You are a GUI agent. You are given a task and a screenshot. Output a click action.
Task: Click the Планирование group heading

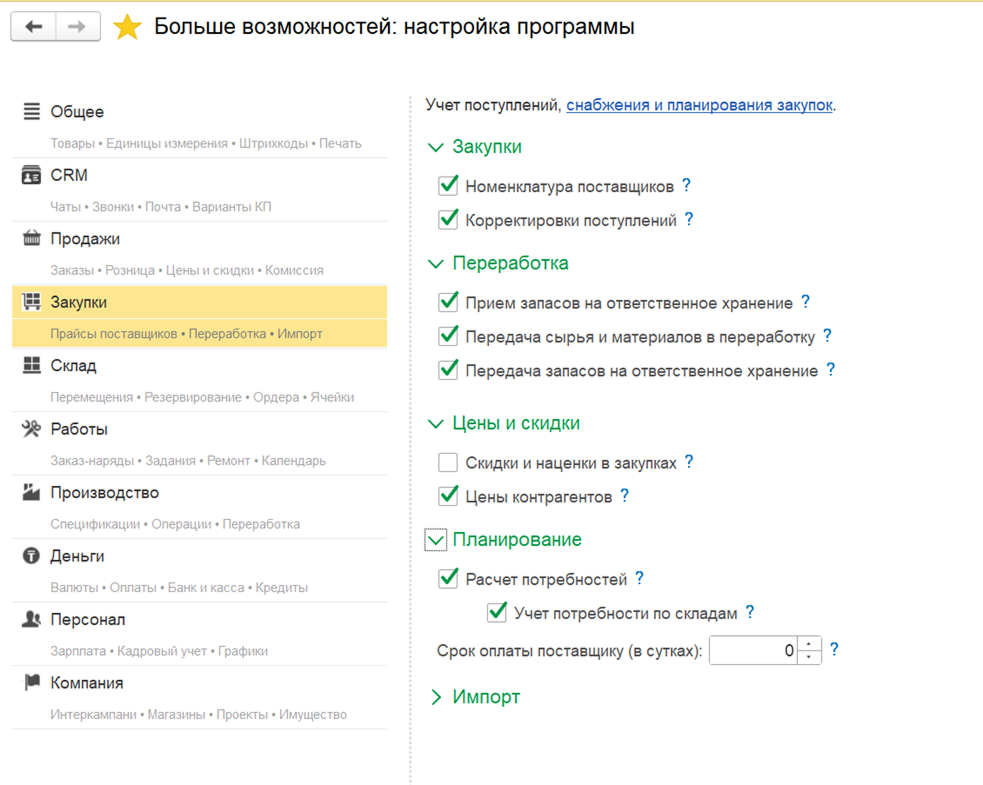coord(517,540)
